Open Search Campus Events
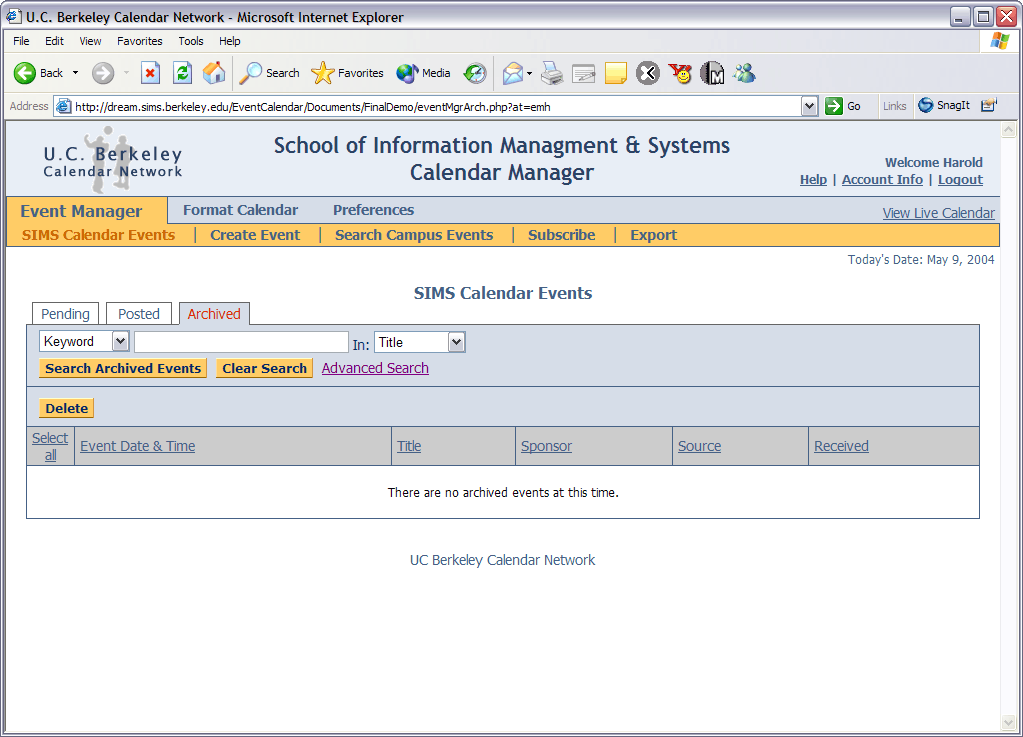1023x737 pixels. coord(414,235)
